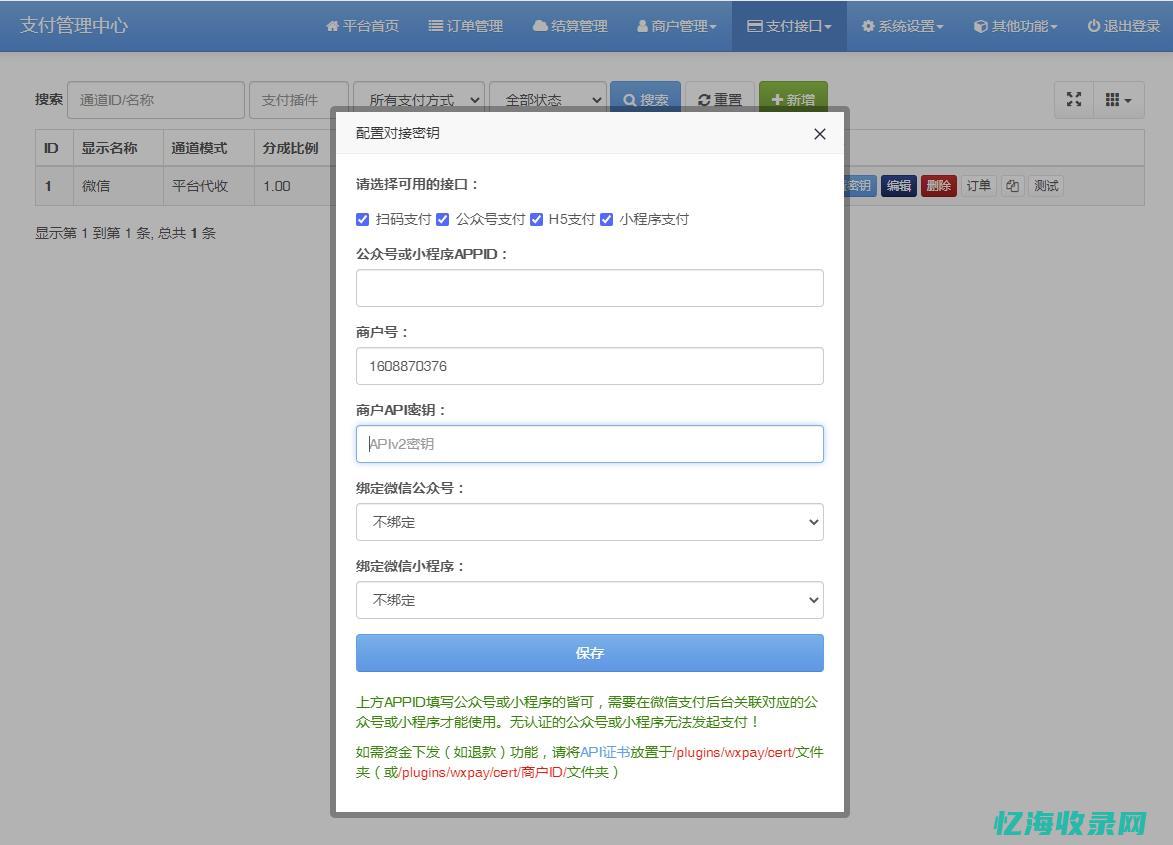Click the 订单 button in row 1
This screenshot has width=1173, height=845.
pos(978,185)
